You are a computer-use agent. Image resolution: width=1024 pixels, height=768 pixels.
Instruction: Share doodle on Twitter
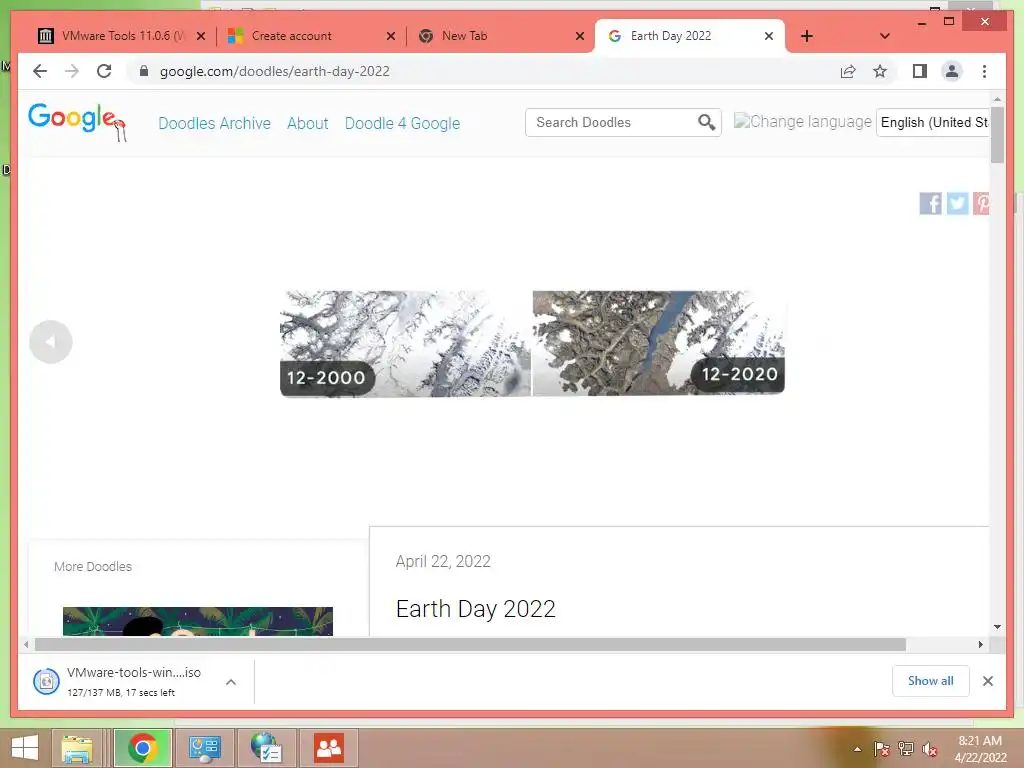tap(957, 203)
